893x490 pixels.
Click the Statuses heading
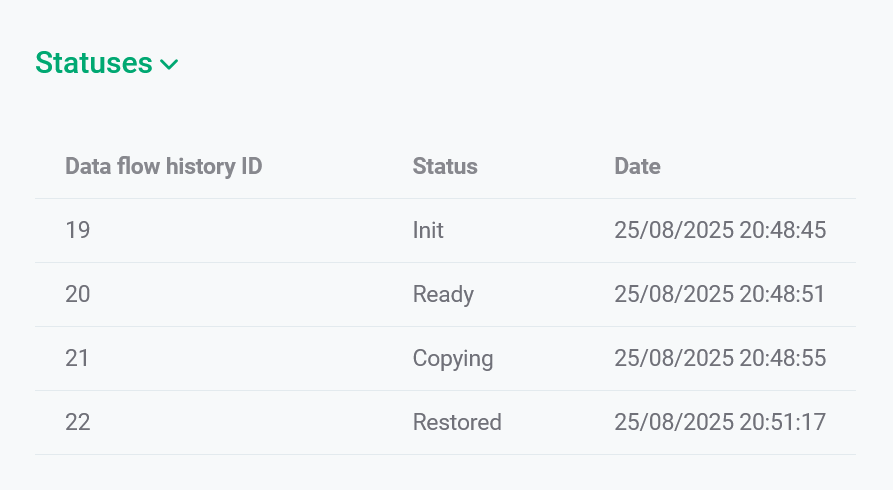(93, 63)
